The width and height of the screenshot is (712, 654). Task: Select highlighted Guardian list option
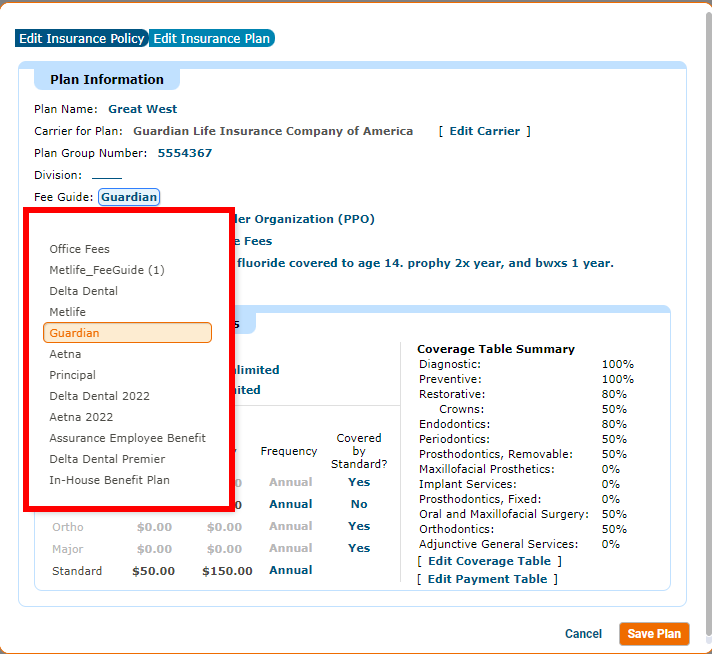tap(127, 333)
